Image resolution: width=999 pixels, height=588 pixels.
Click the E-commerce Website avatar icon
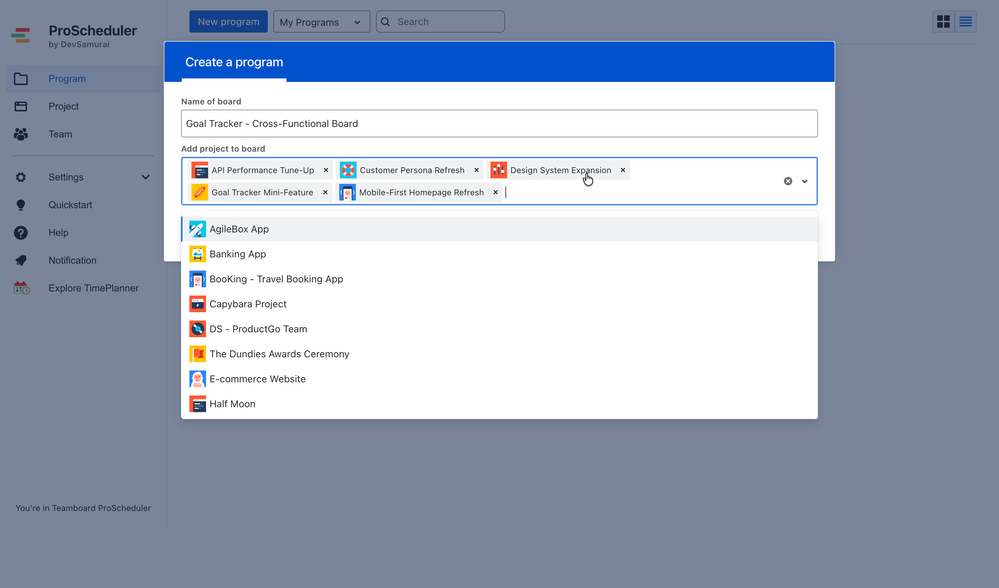(198, 379)
